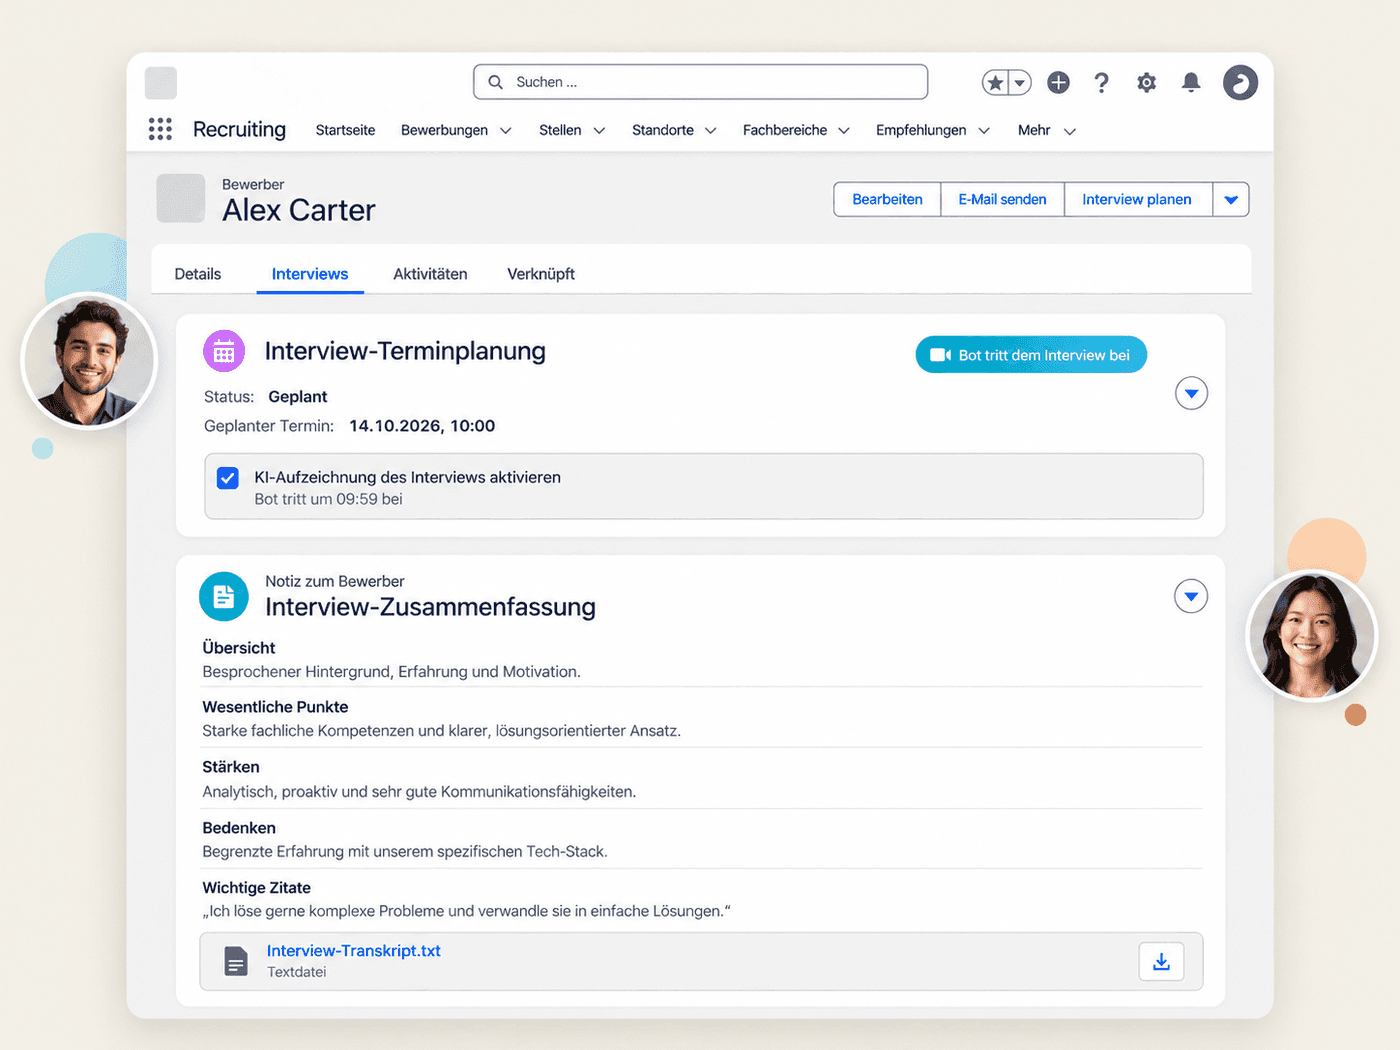
Task: Click the text file icon of Interview-Transkript
Action: [236, 961]
